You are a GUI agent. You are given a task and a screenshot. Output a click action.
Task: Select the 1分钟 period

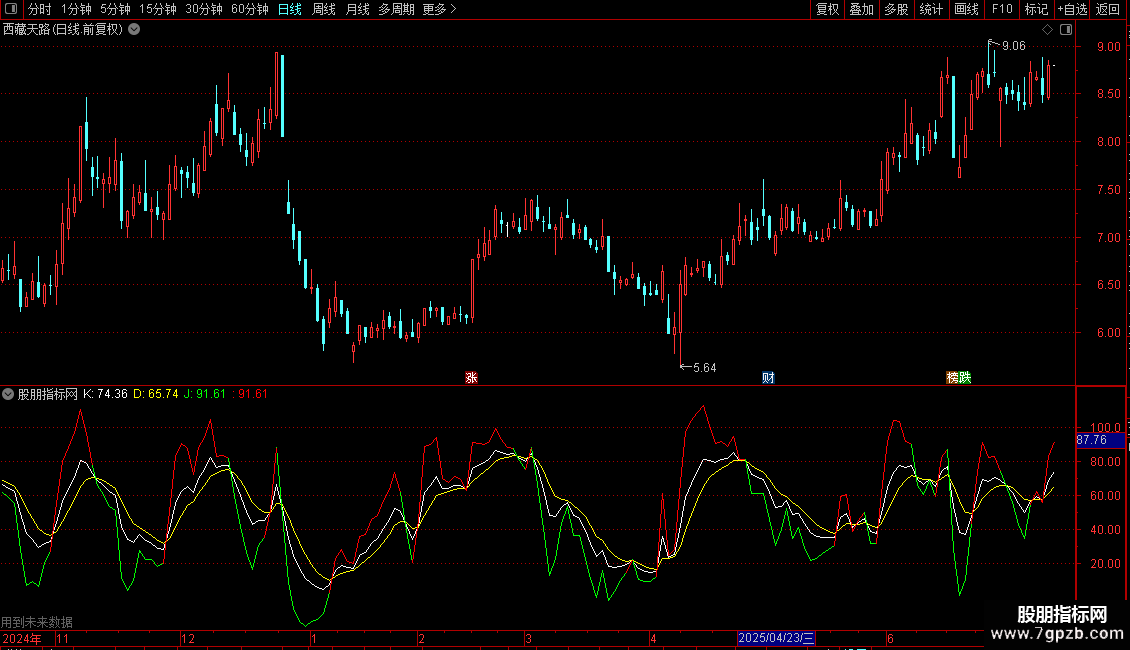click(76, 9)
